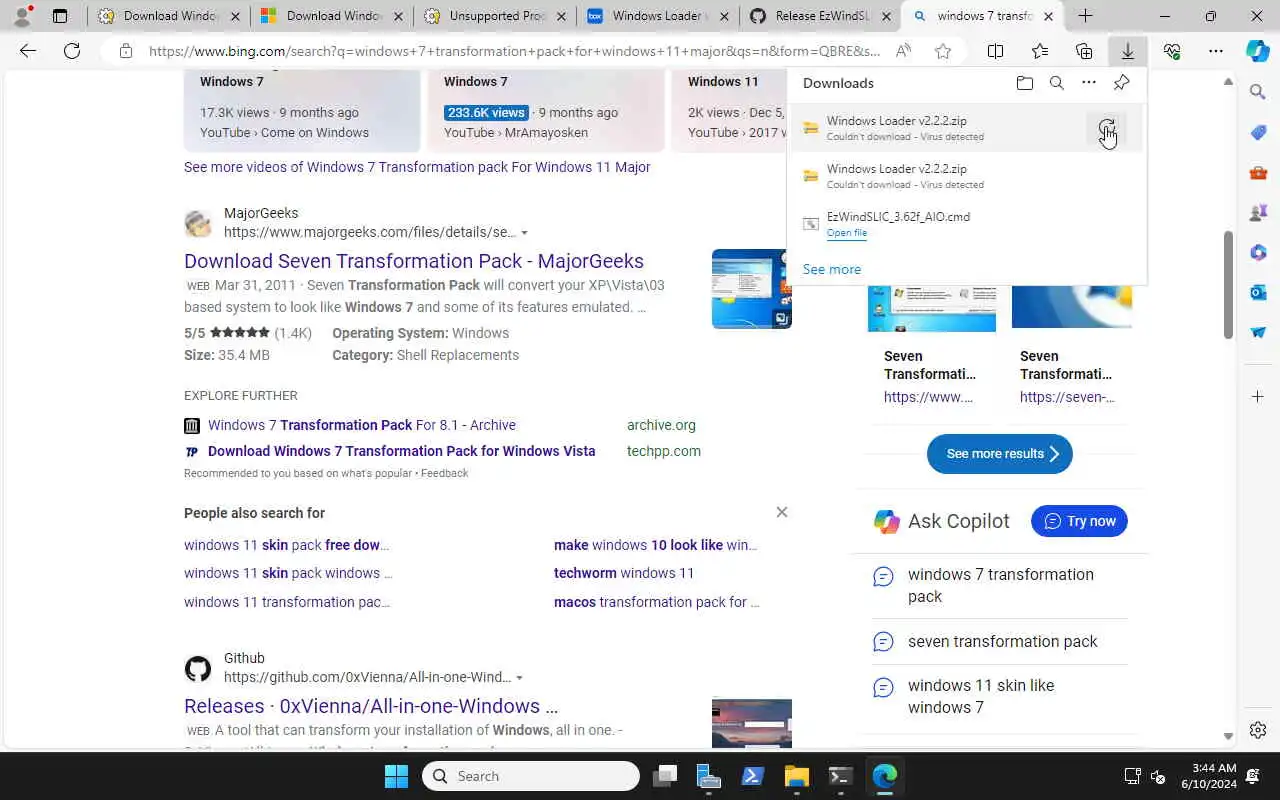Screen dimensions: 1280x800
Task: Activate Read aloud icon in address bar
Action: coord(903,51)
